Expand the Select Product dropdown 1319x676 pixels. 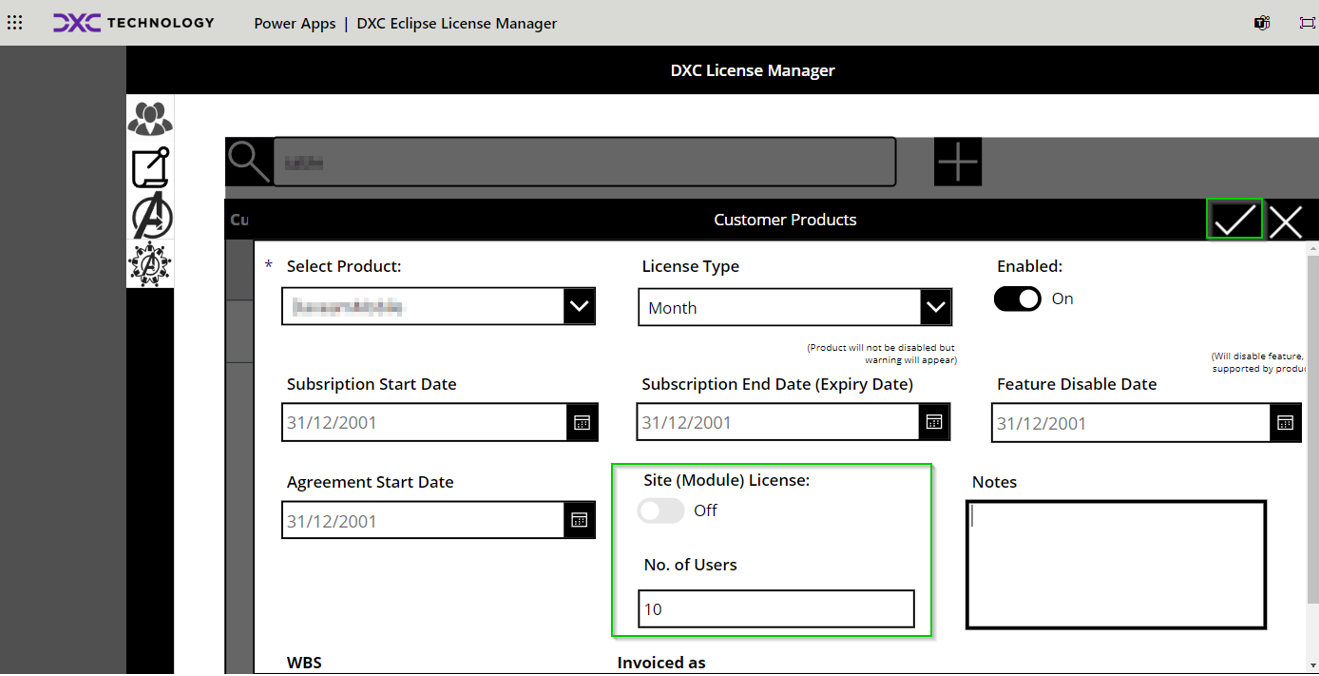(x=579, y=307)
